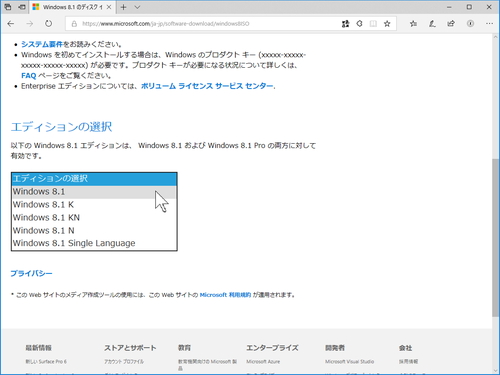500x375 pixels.
Task: Open footer link アカウント プロファイル
Action: [x=124, y=362]
